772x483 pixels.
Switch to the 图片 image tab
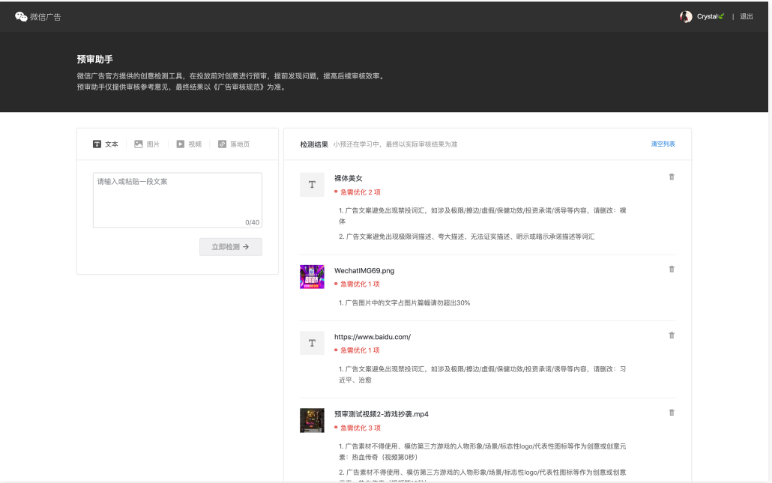[x=147, y=144]
